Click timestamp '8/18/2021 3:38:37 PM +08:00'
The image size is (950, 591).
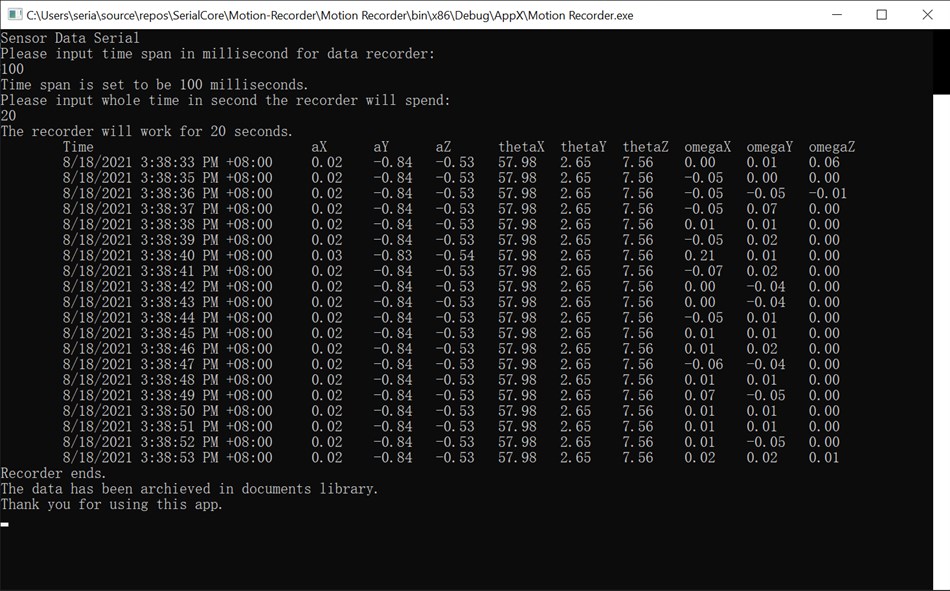(x=167, y=209)
